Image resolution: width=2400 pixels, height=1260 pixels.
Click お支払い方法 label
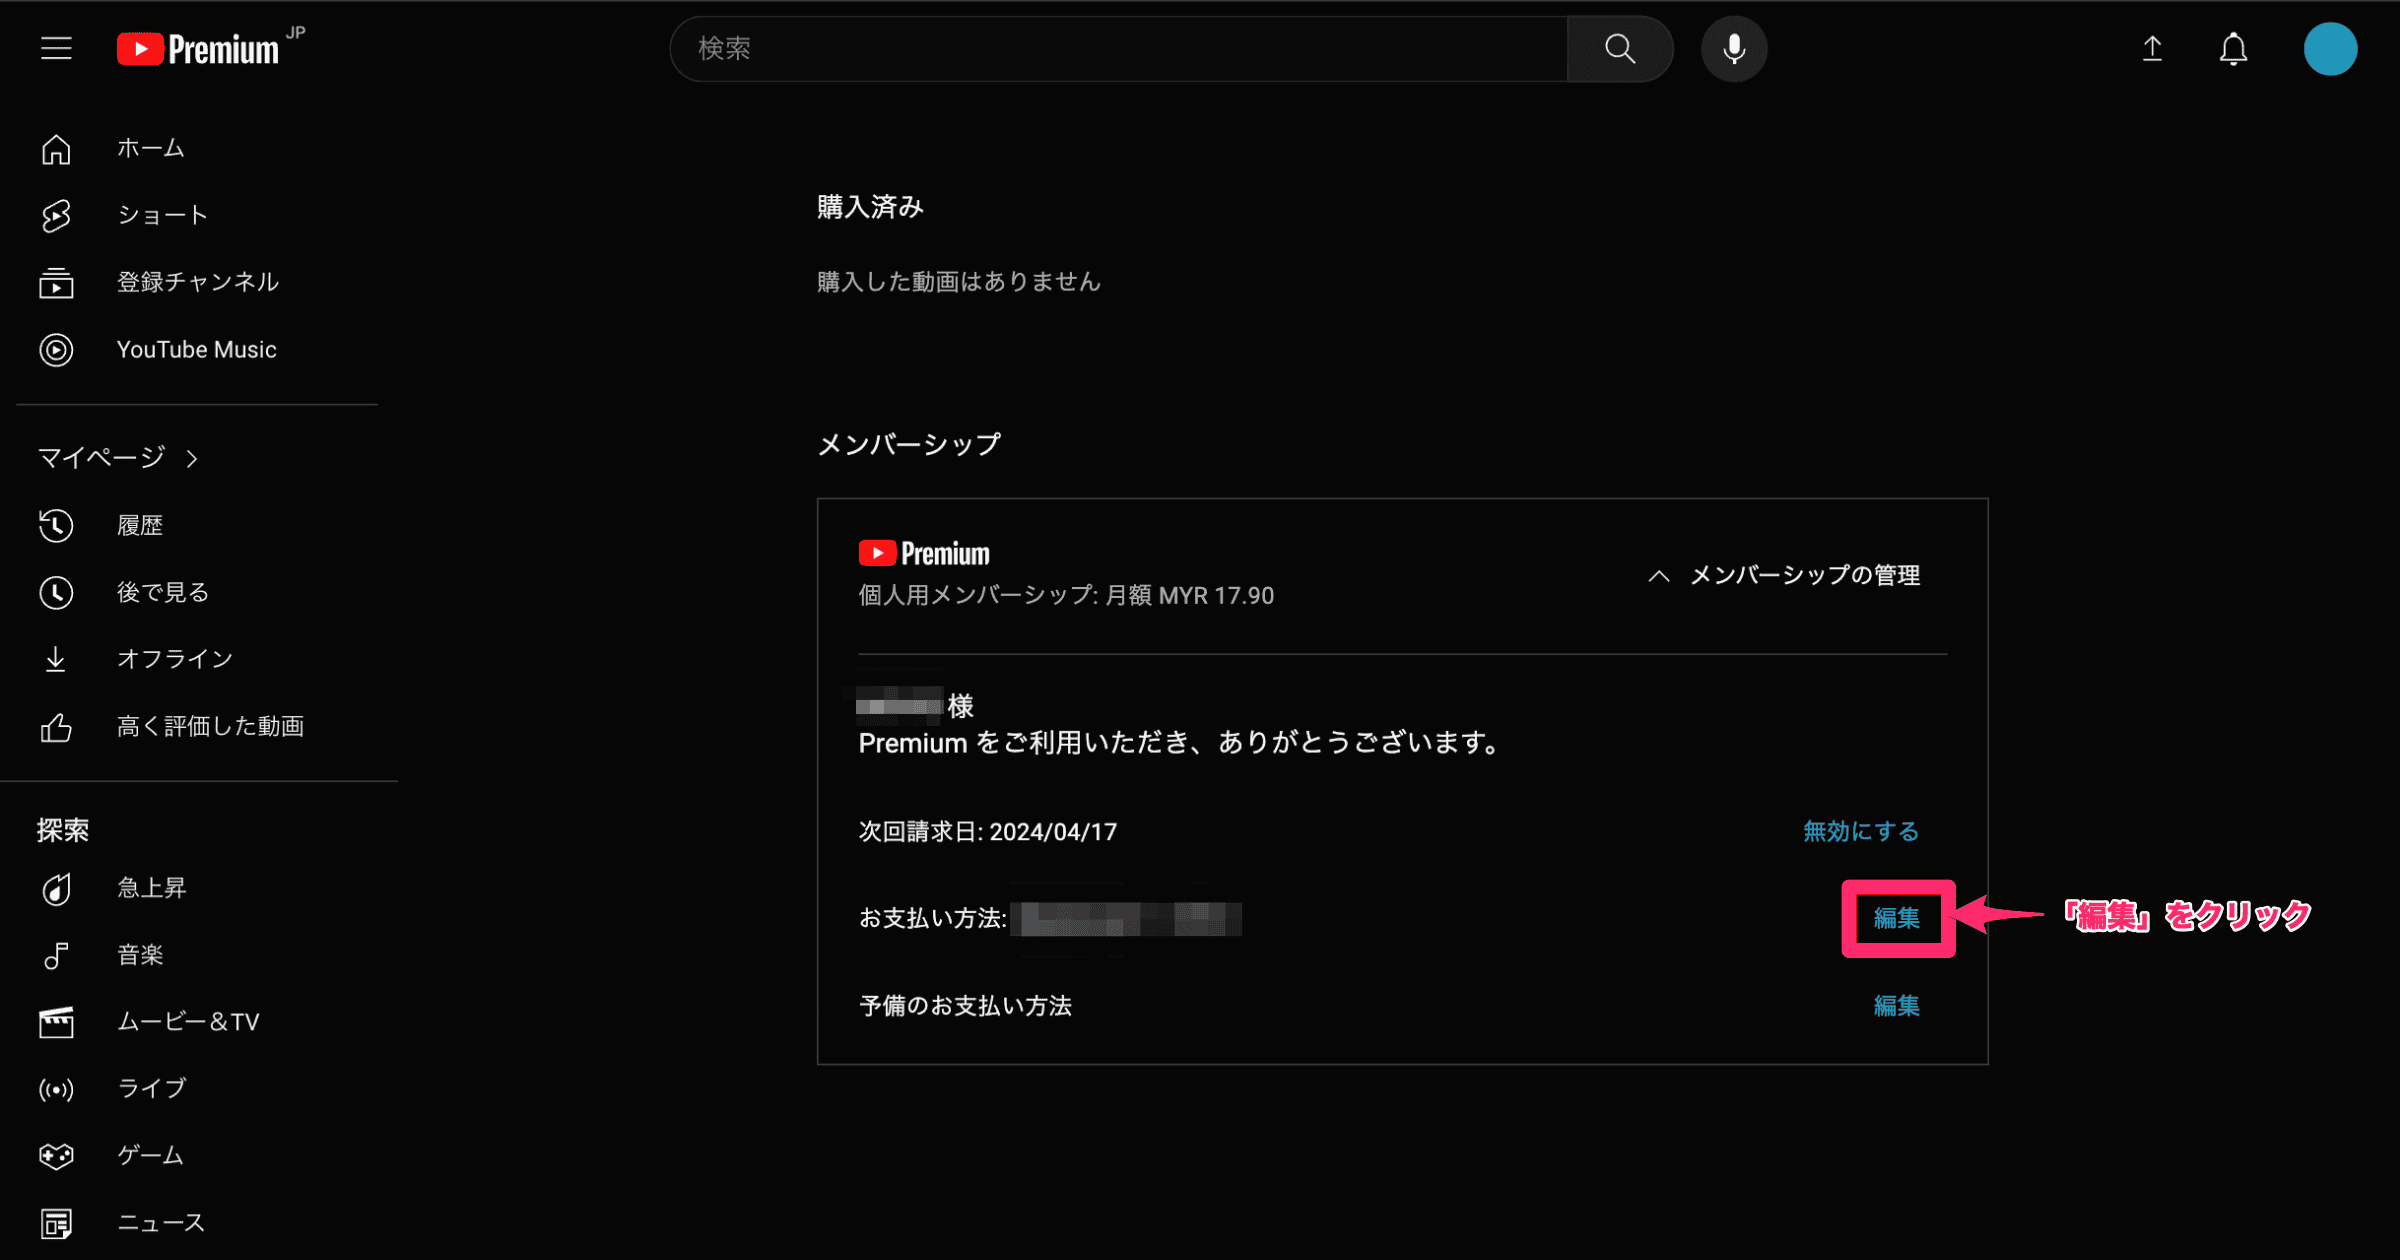(932, 918)
